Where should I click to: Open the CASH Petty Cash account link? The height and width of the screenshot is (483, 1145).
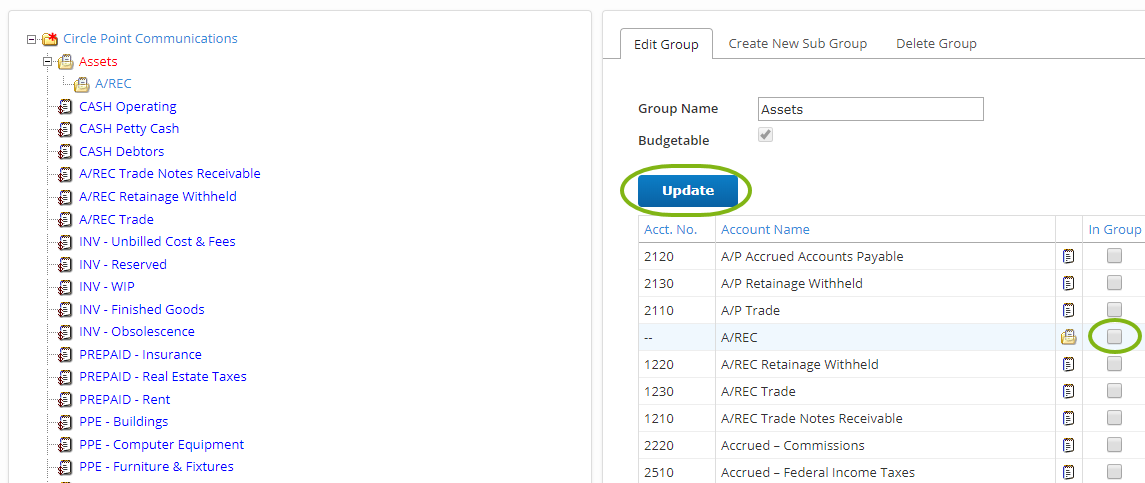click(129, 129)
